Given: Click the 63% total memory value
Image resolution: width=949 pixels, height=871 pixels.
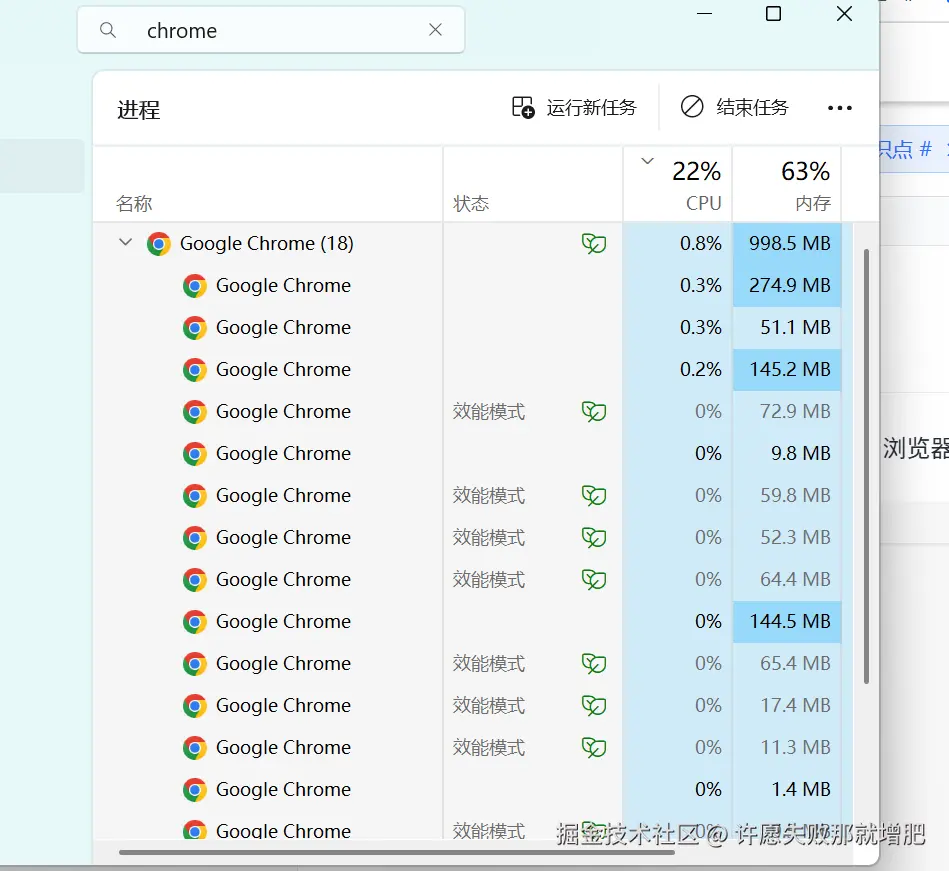Looking at the screenshot, I should [x=806, y=171].
